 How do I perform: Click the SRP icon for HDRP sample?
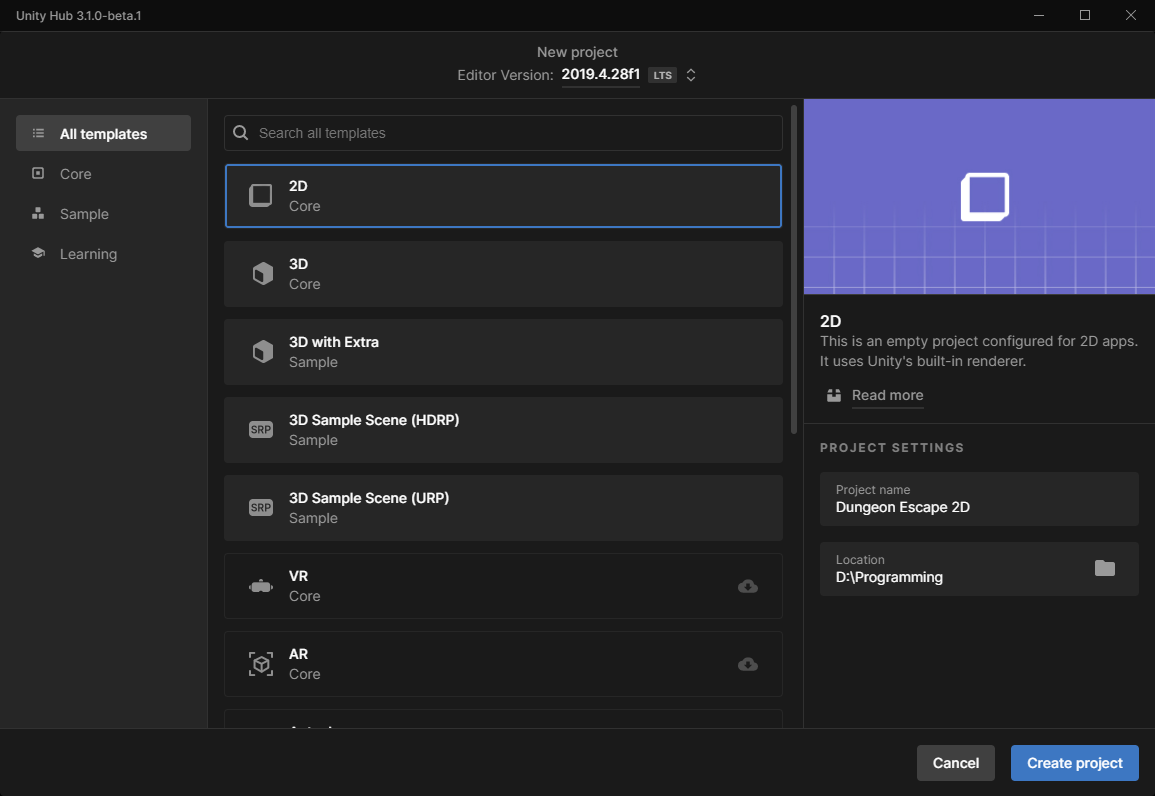click(261, 430)
